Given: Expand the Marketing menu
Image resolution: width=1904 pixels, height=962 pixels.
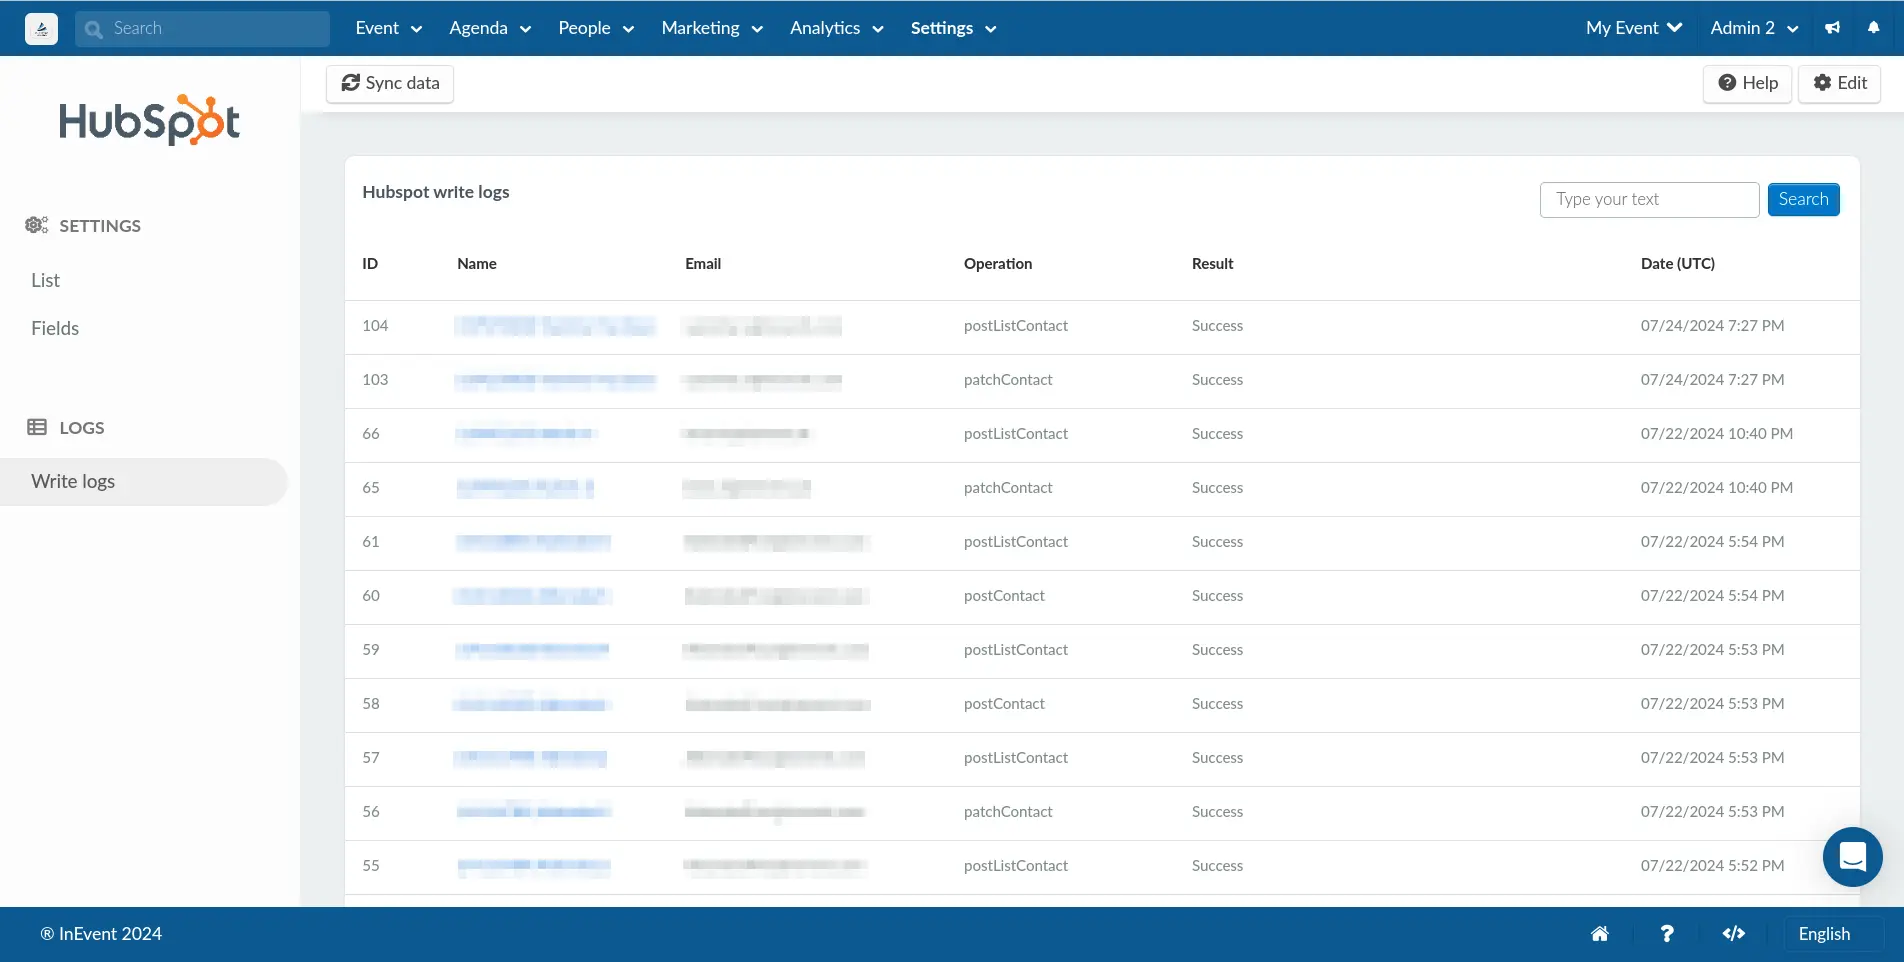Looking at the screenshot, I should pos(712,28).
